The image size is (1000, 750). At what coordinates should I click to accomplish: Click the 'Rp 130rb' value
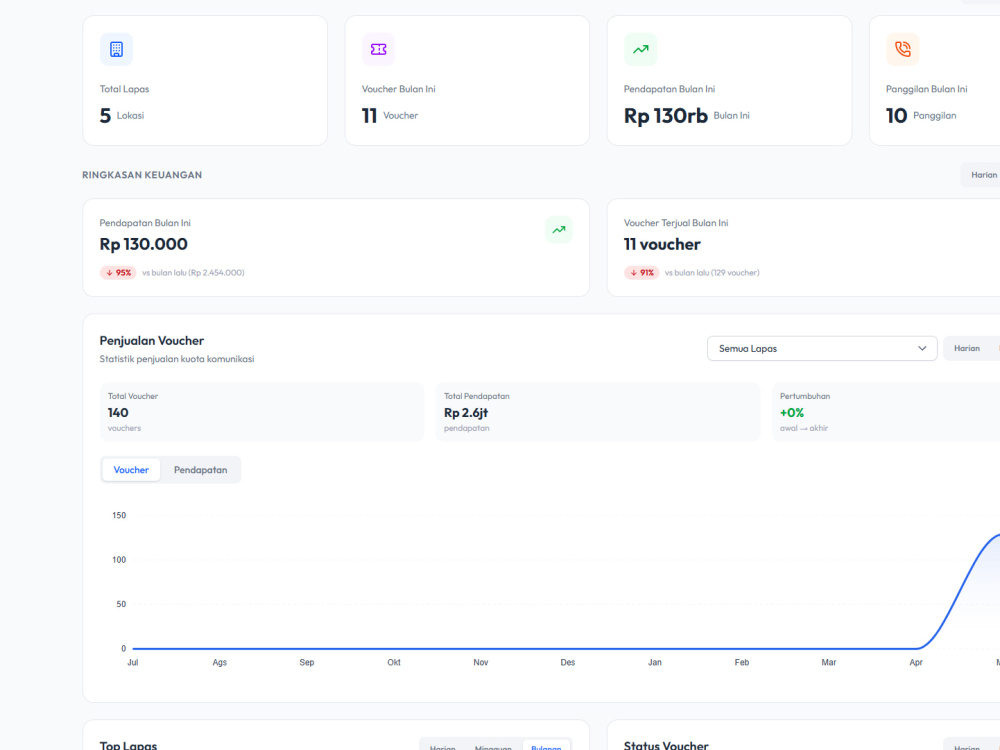[x=665, y=115]
